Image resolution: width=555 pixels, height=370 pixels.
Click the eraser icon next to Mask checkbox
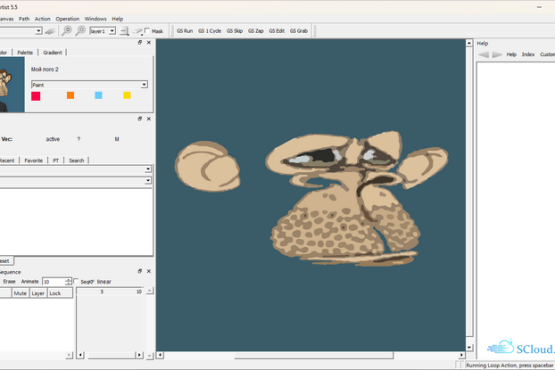pos(138,31)
